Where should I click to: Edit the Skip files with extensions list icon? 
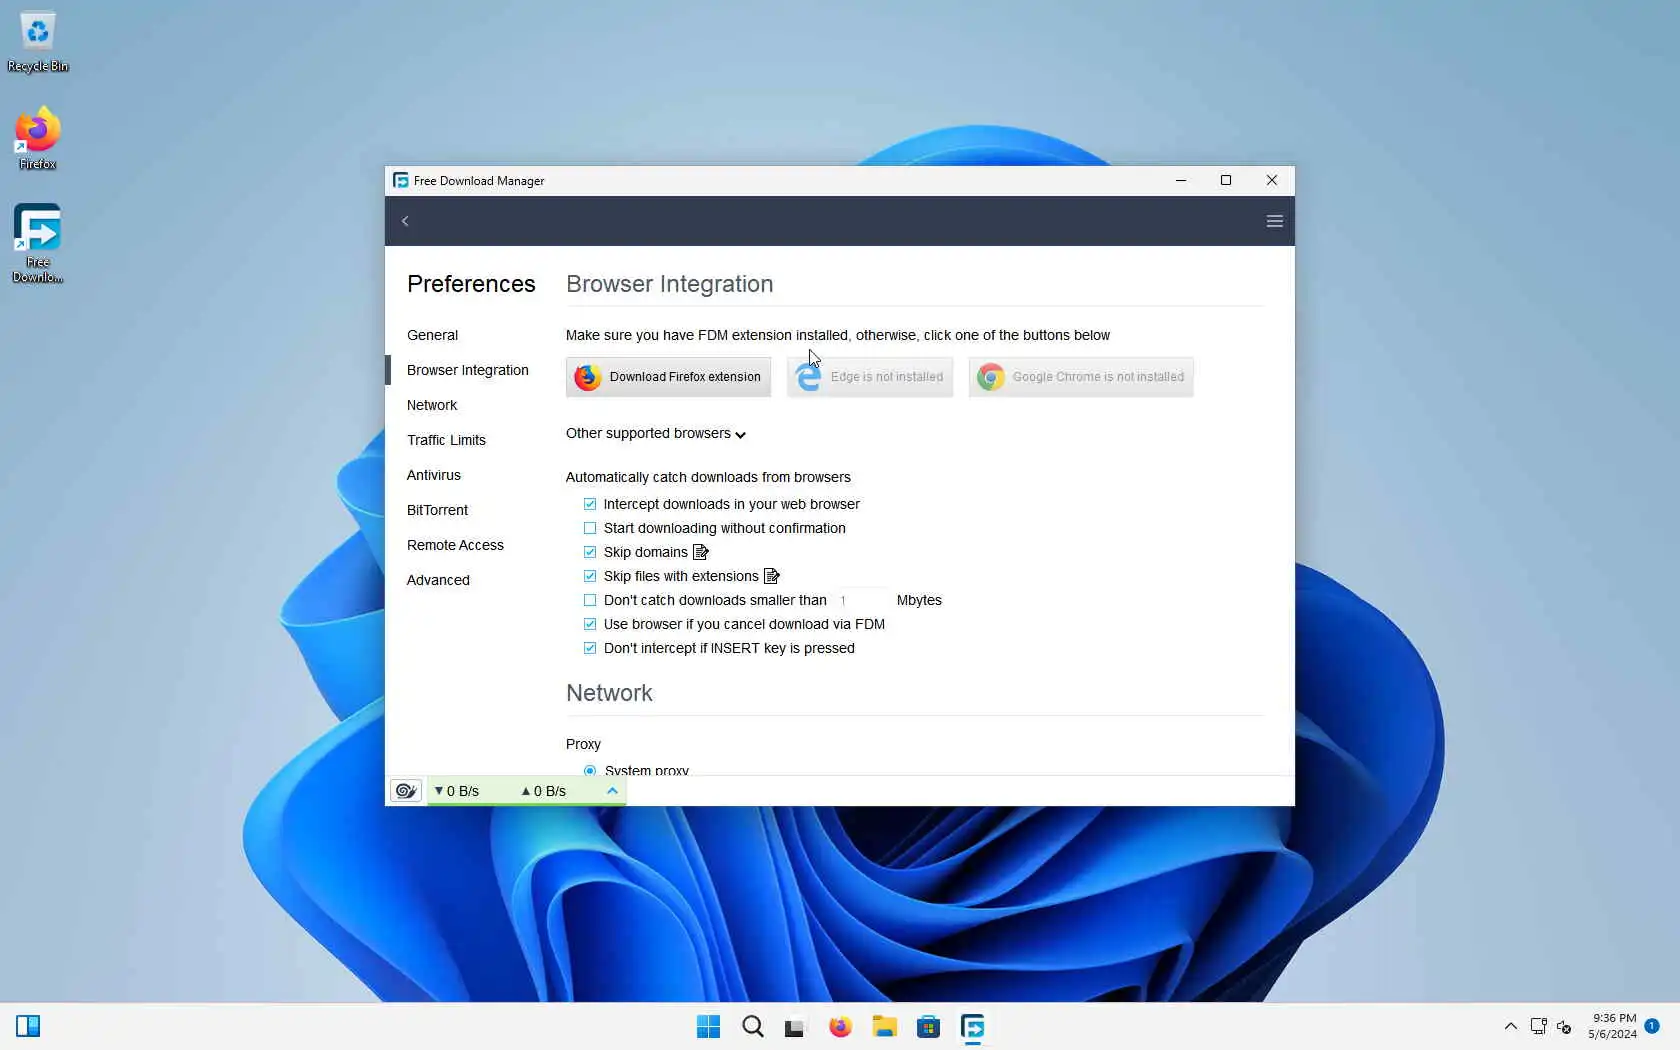tap(772, 576)
